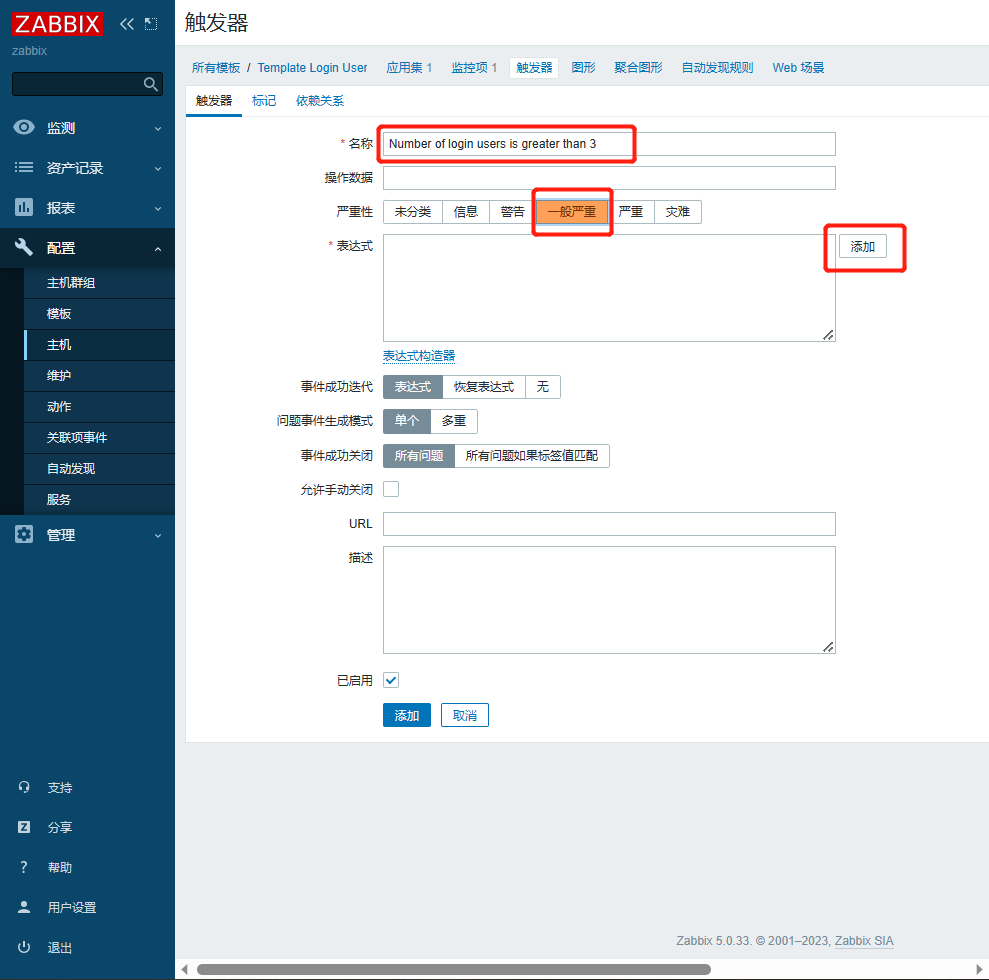Image resolution: width=989 pixels, height=980 pixels.
Task: Open the 表达式构造器 link
Action: [419, 356]
